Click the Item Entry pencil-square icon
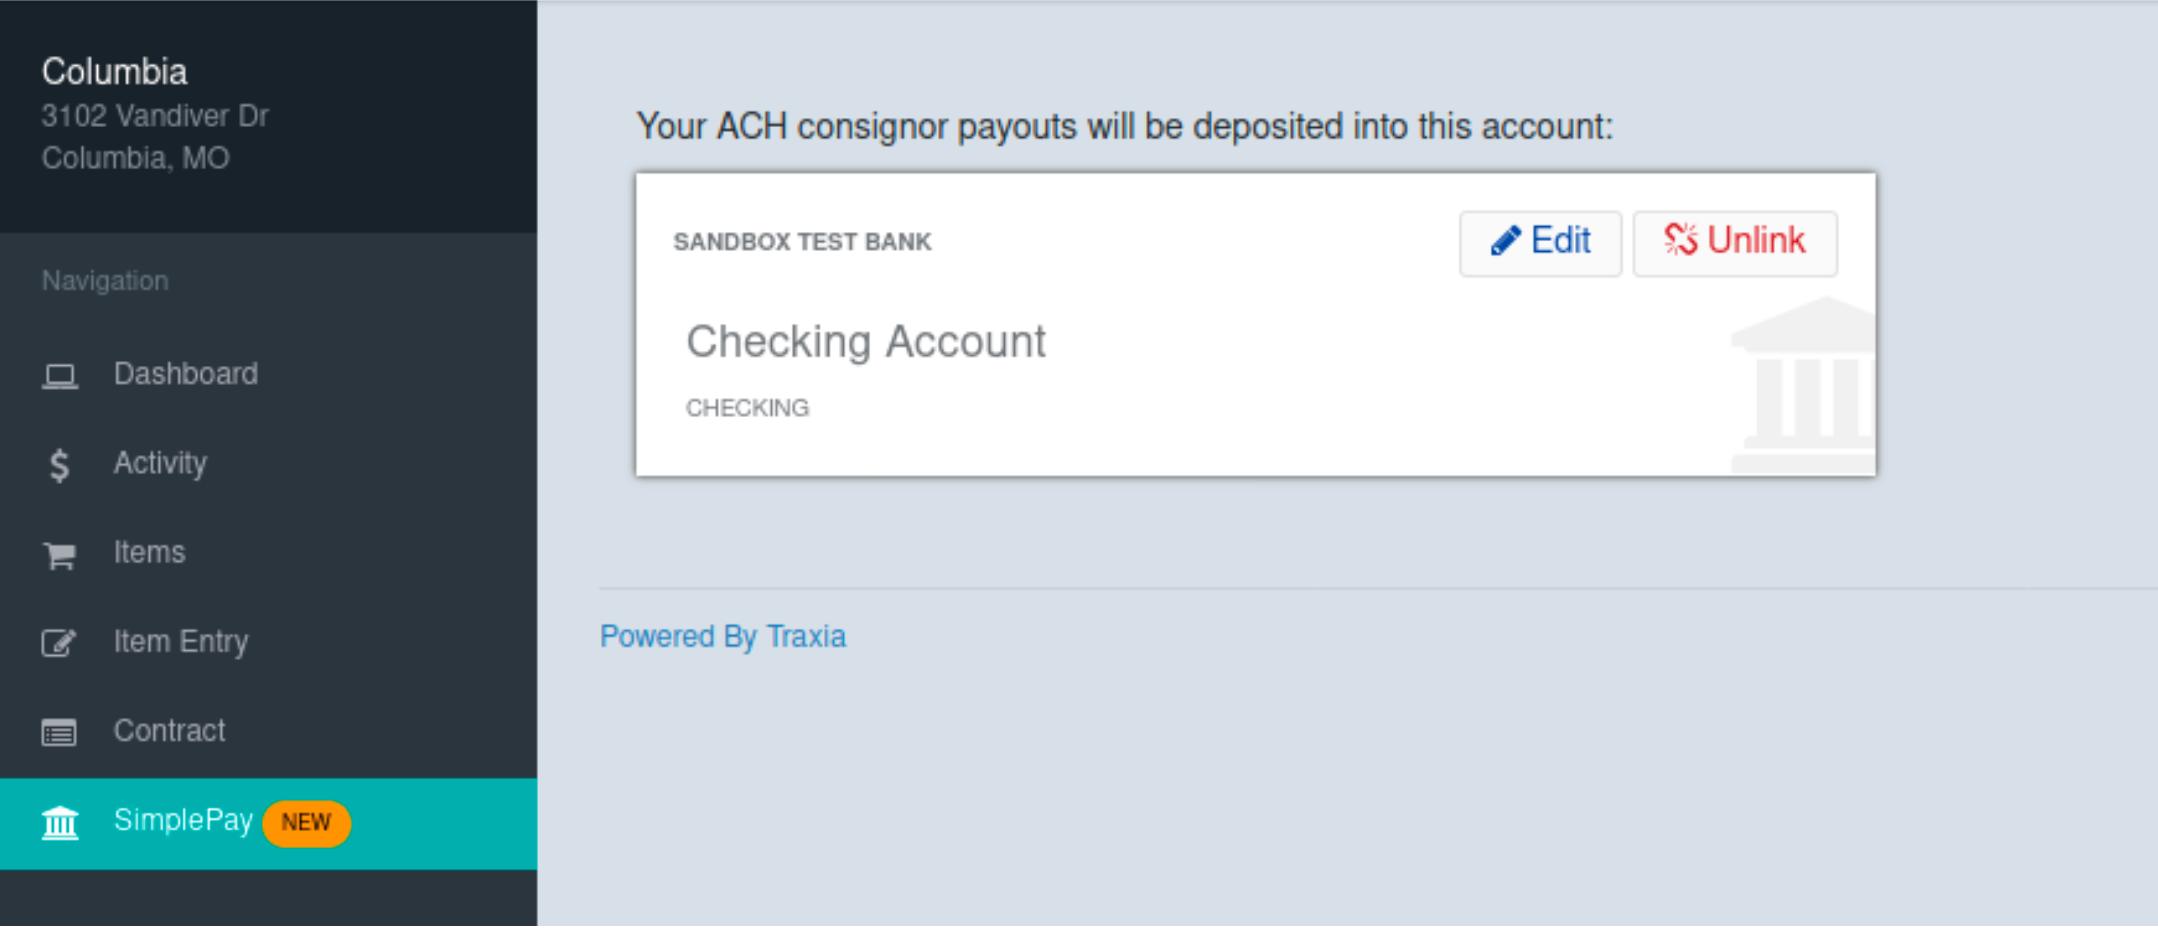 (x=59, y=643)
